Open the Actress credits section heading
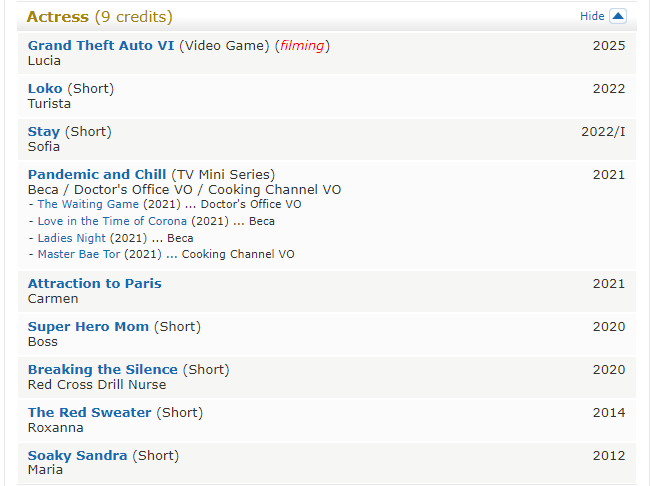The width and height of the screenshot is (650, 486). pyautogui.click(x=58, y=17)
